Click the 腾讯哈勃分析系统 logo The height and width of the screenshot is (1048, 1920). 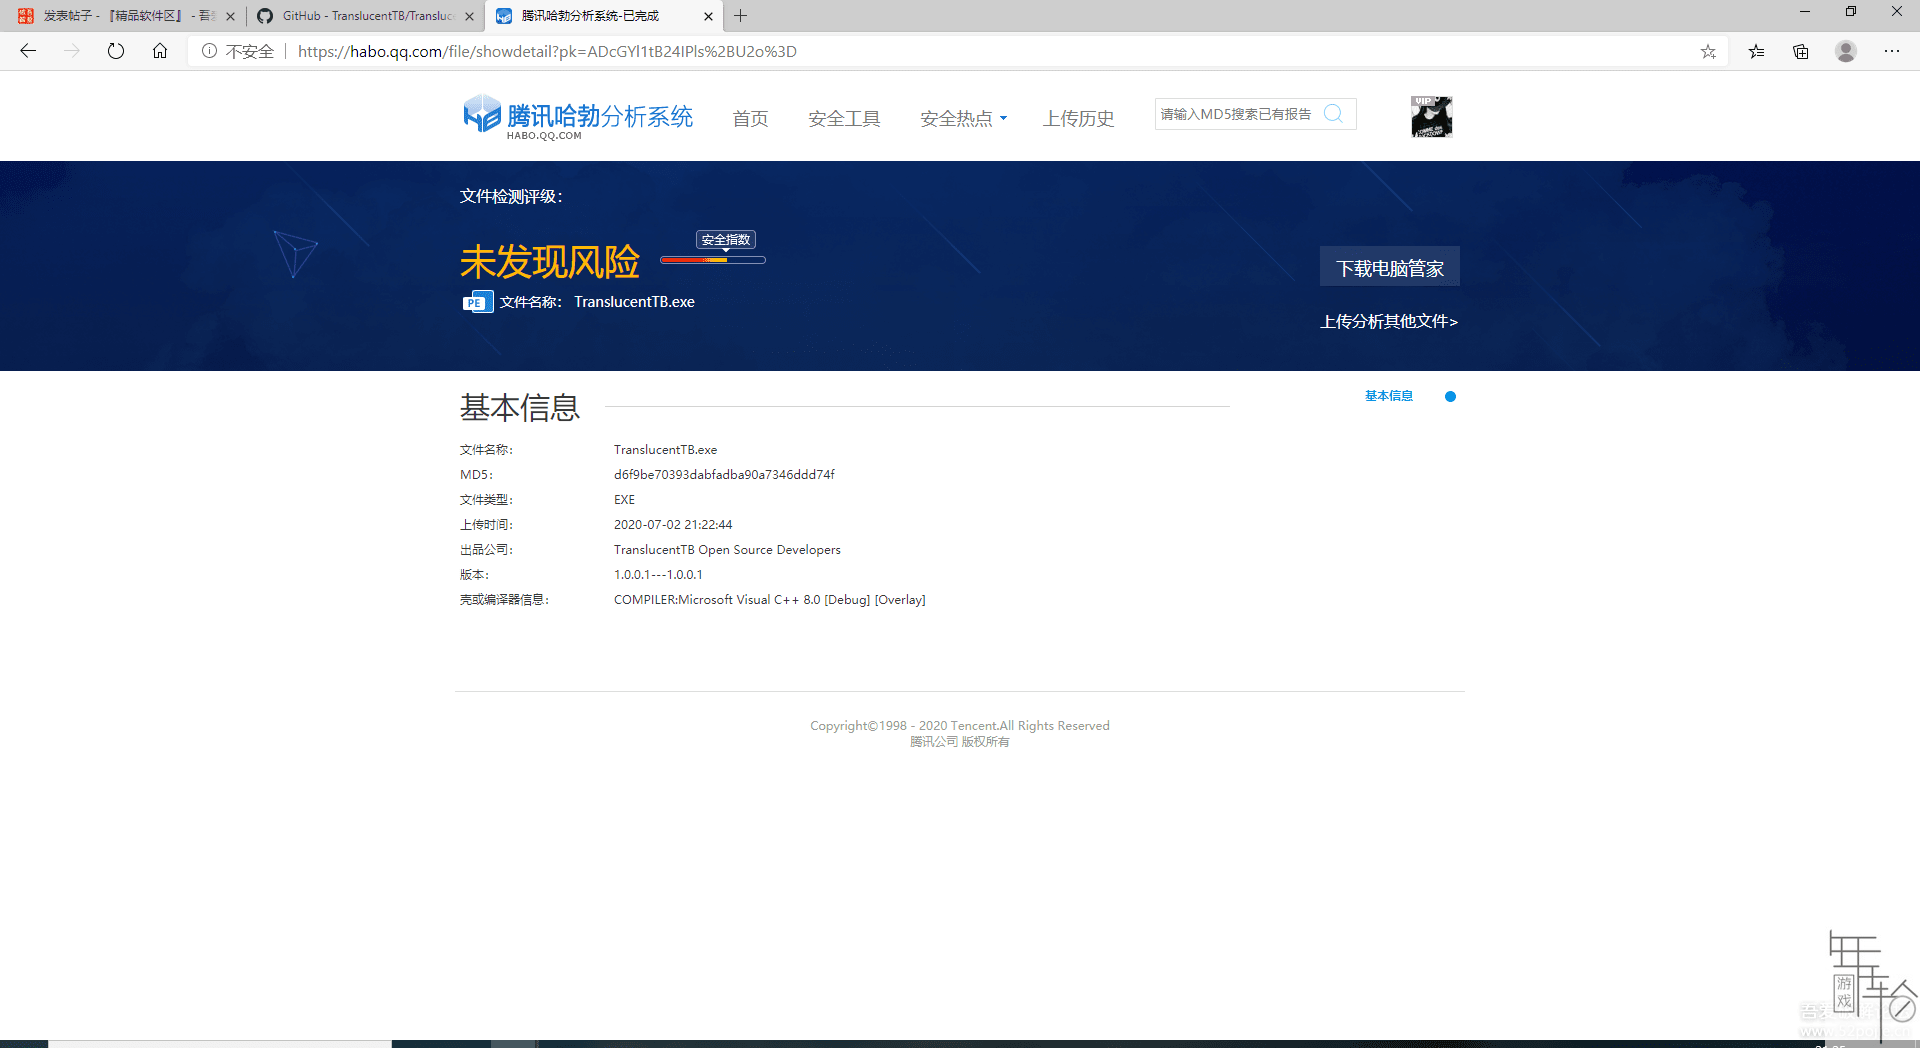coord(577,117)
